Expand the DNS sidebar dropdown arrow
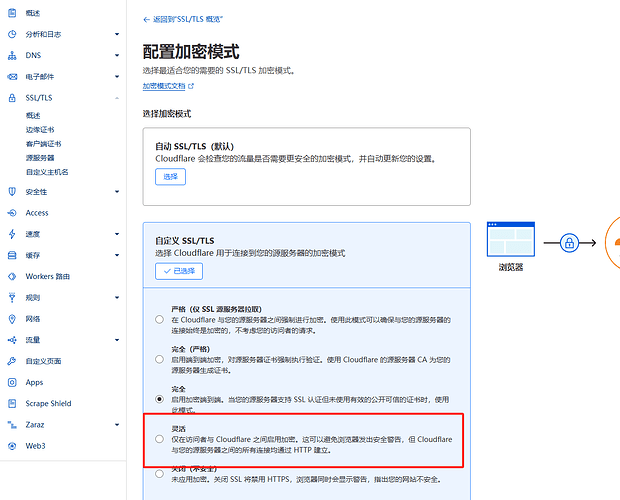Image resolution: width=620 pixels, height=500 pixels. [117, 55]
